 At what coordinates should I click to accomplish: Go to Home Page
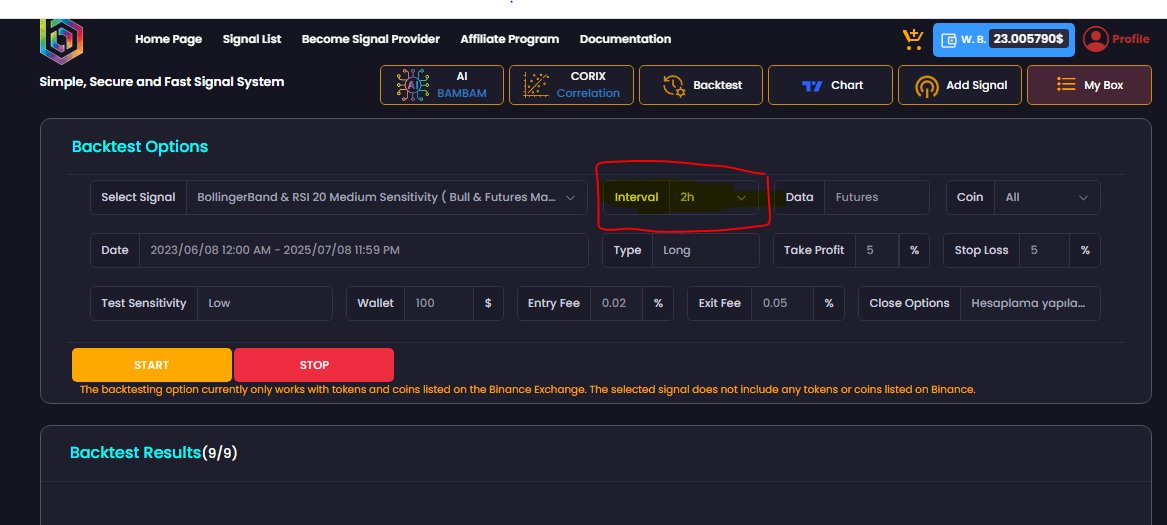168,39
